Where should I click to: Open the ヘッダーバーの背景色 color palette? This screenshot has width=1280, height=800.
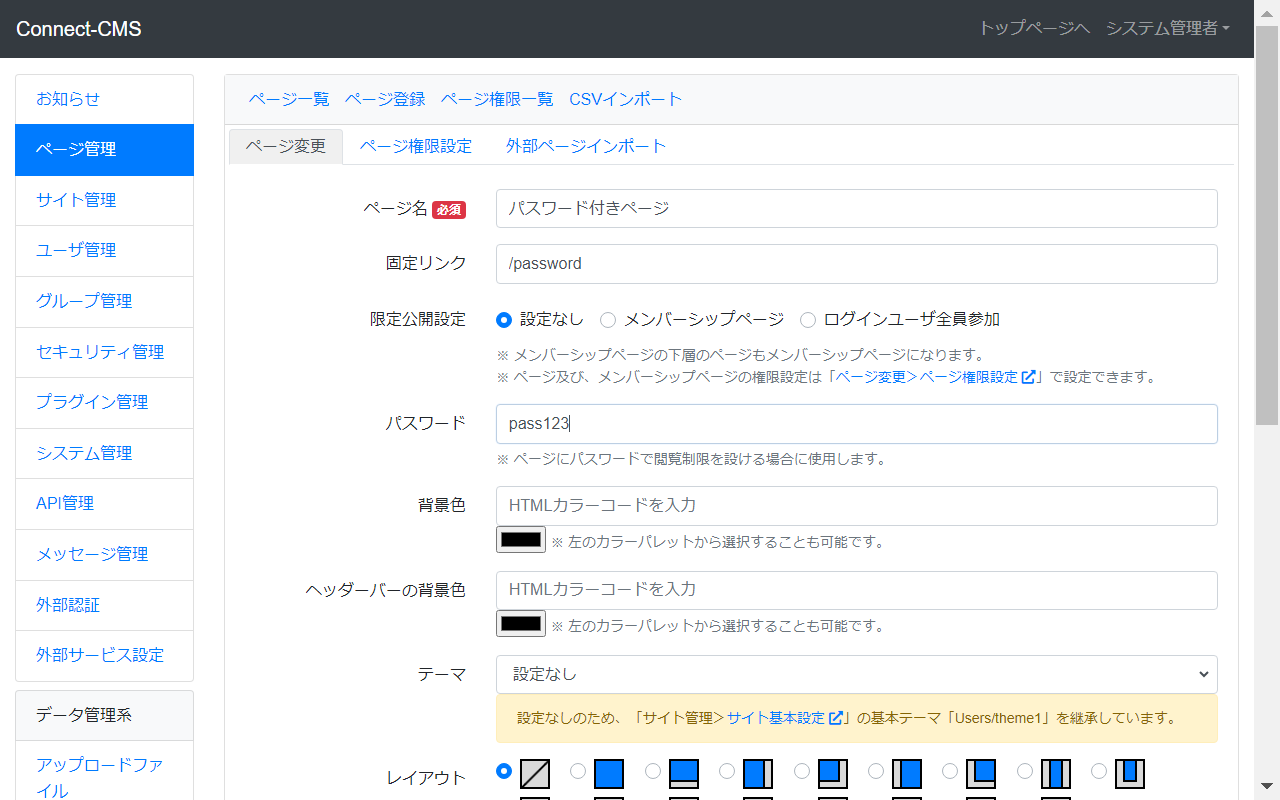pos(520,623)
